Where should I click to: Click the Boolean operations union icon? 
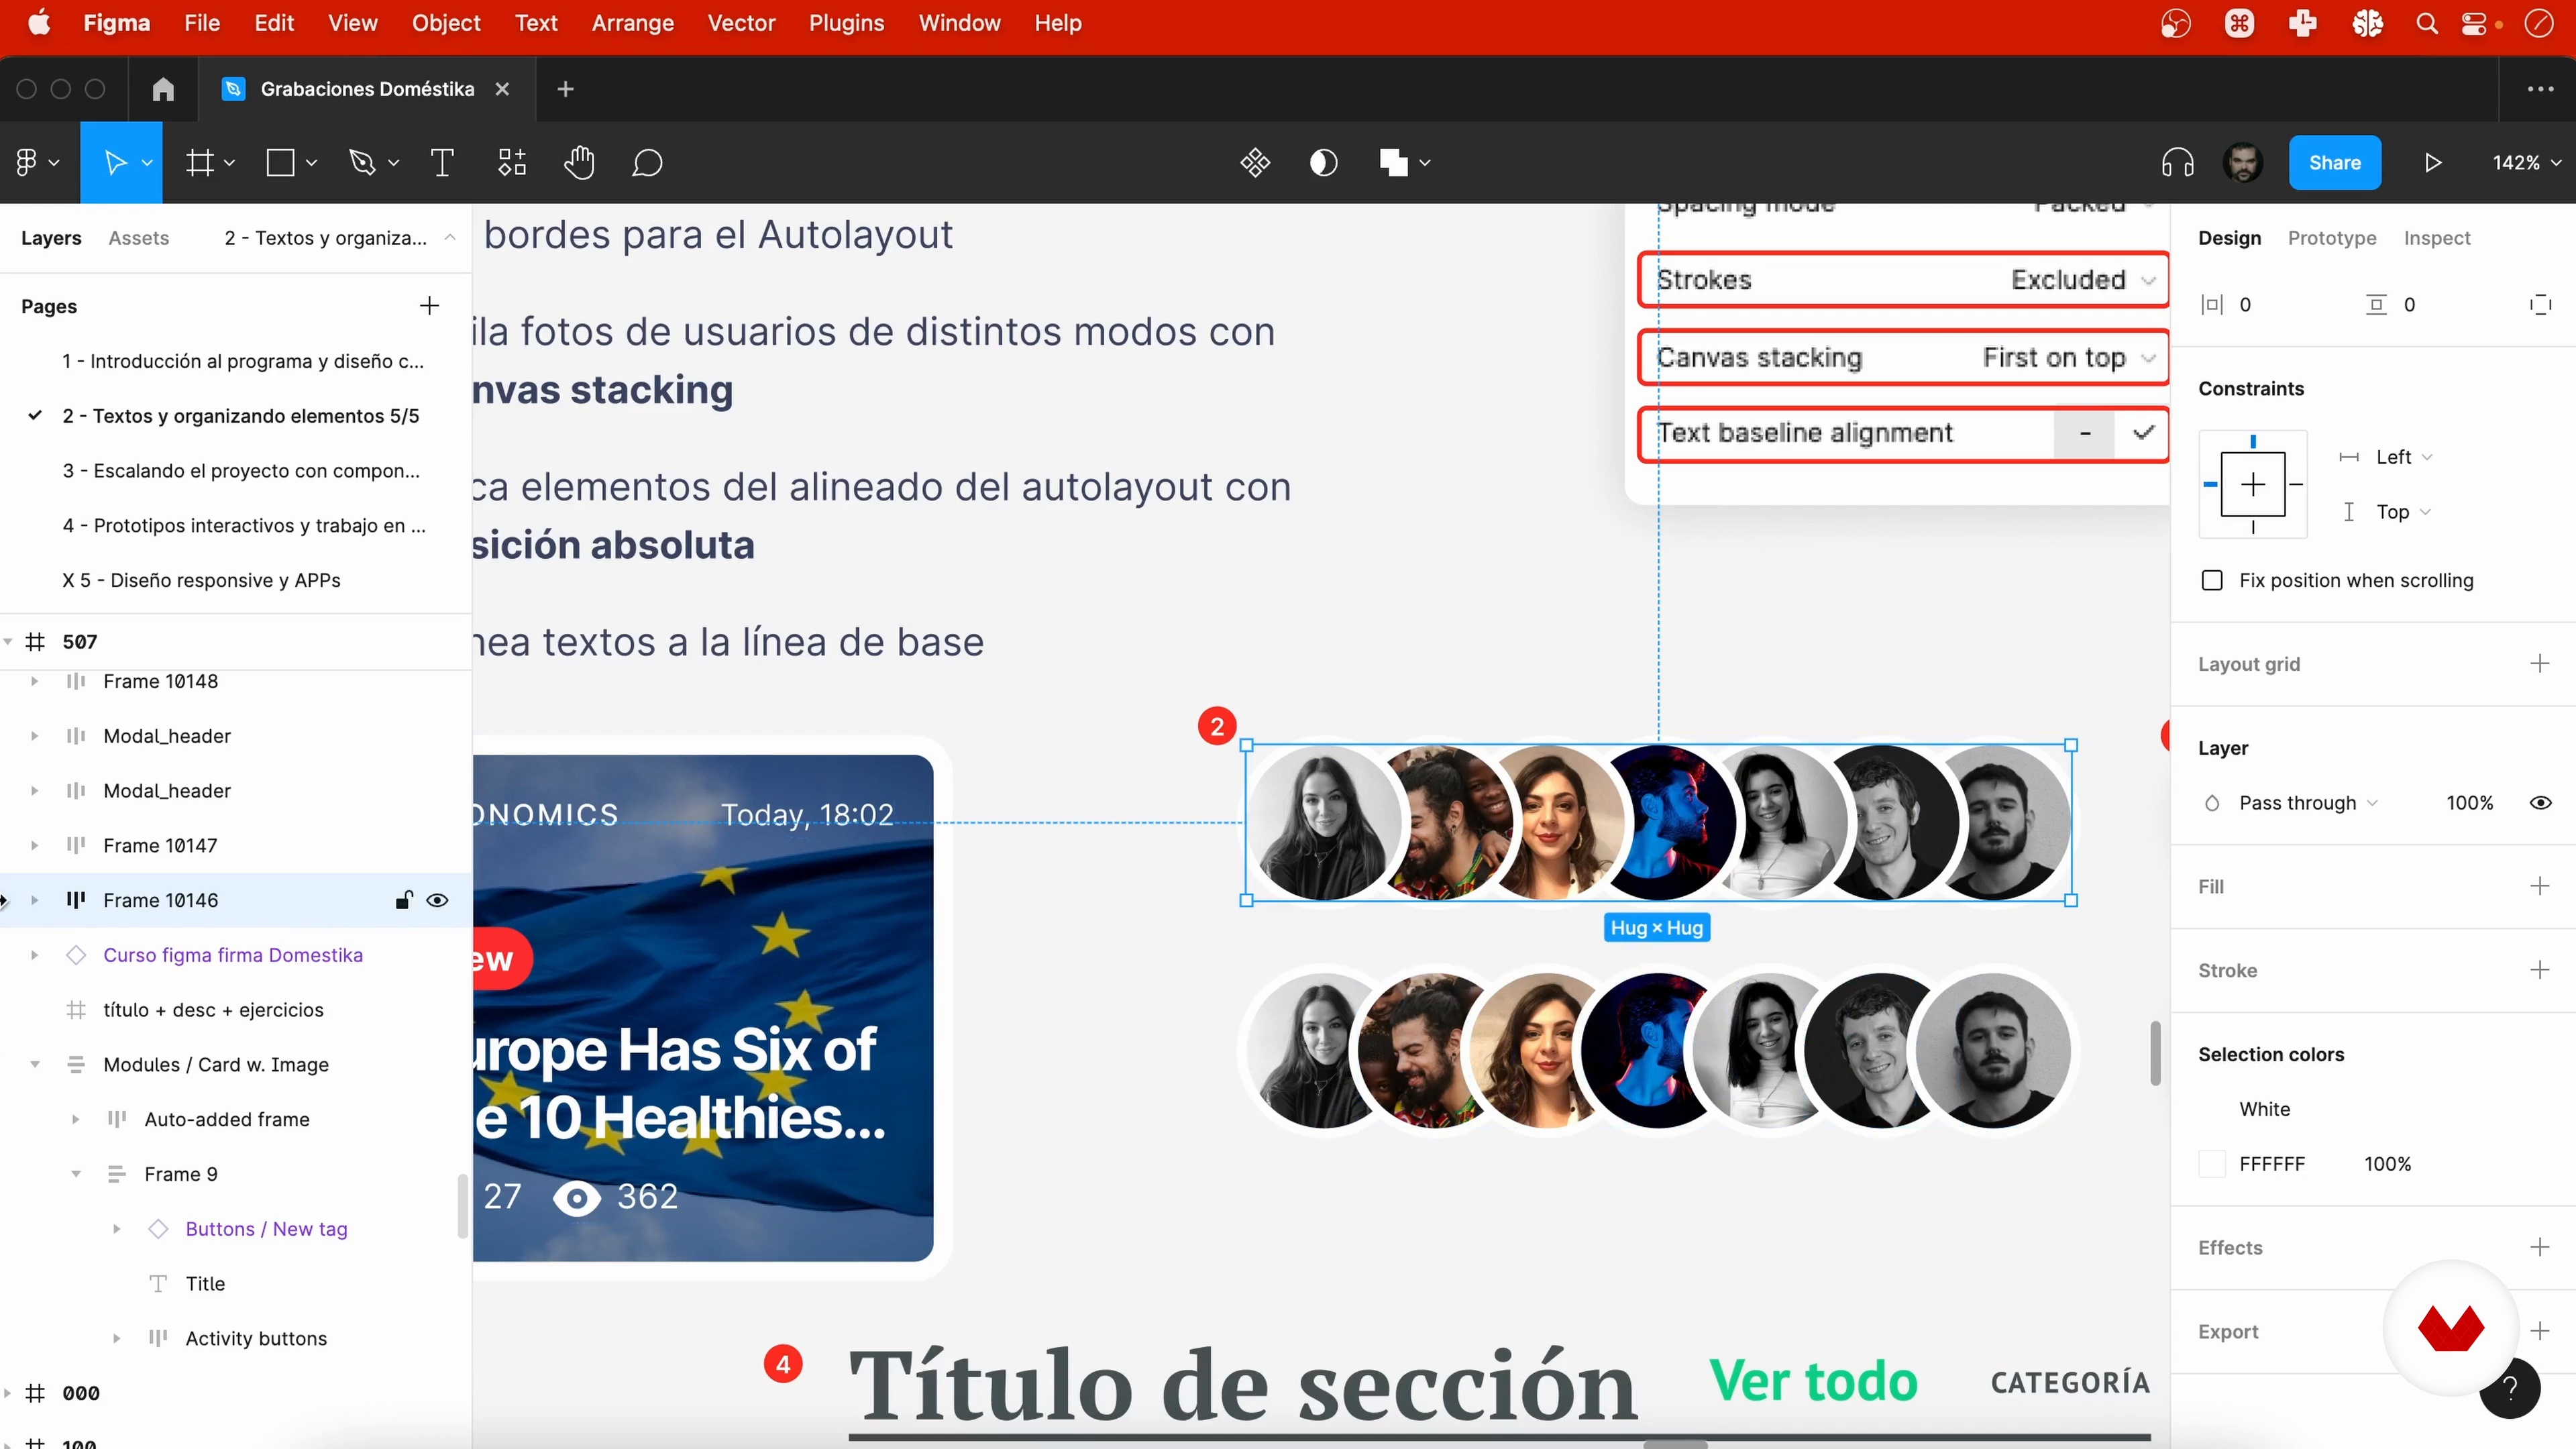[x=1393, y=162]
